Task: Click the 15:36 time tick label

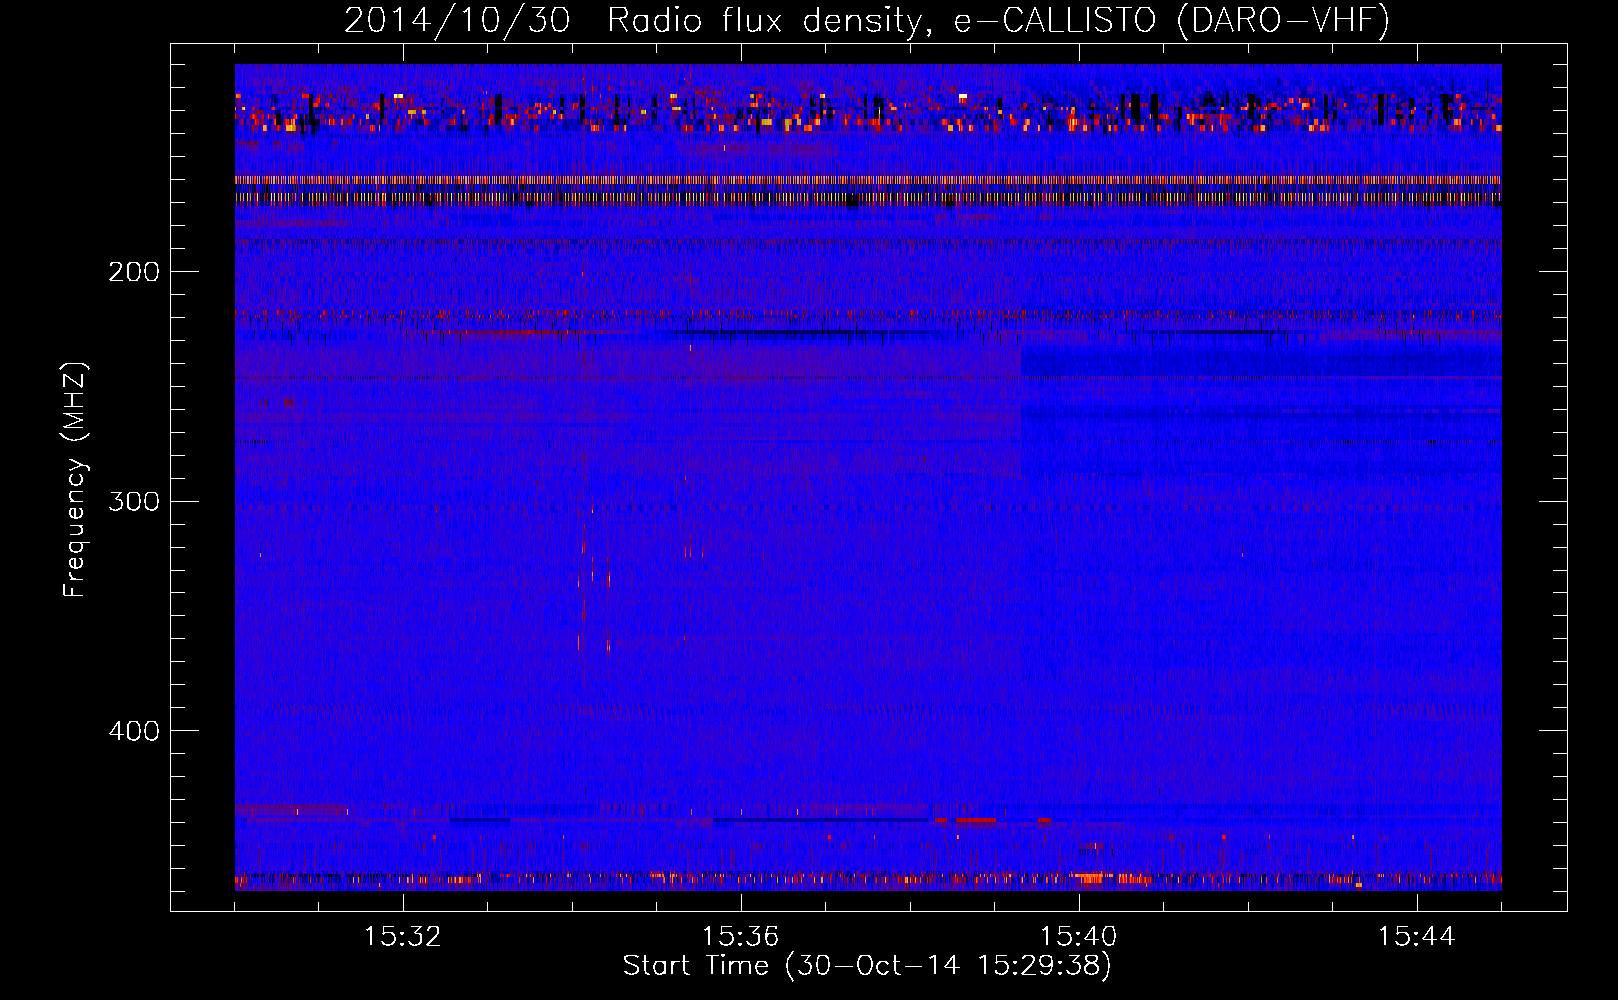Action: (741, 937)
